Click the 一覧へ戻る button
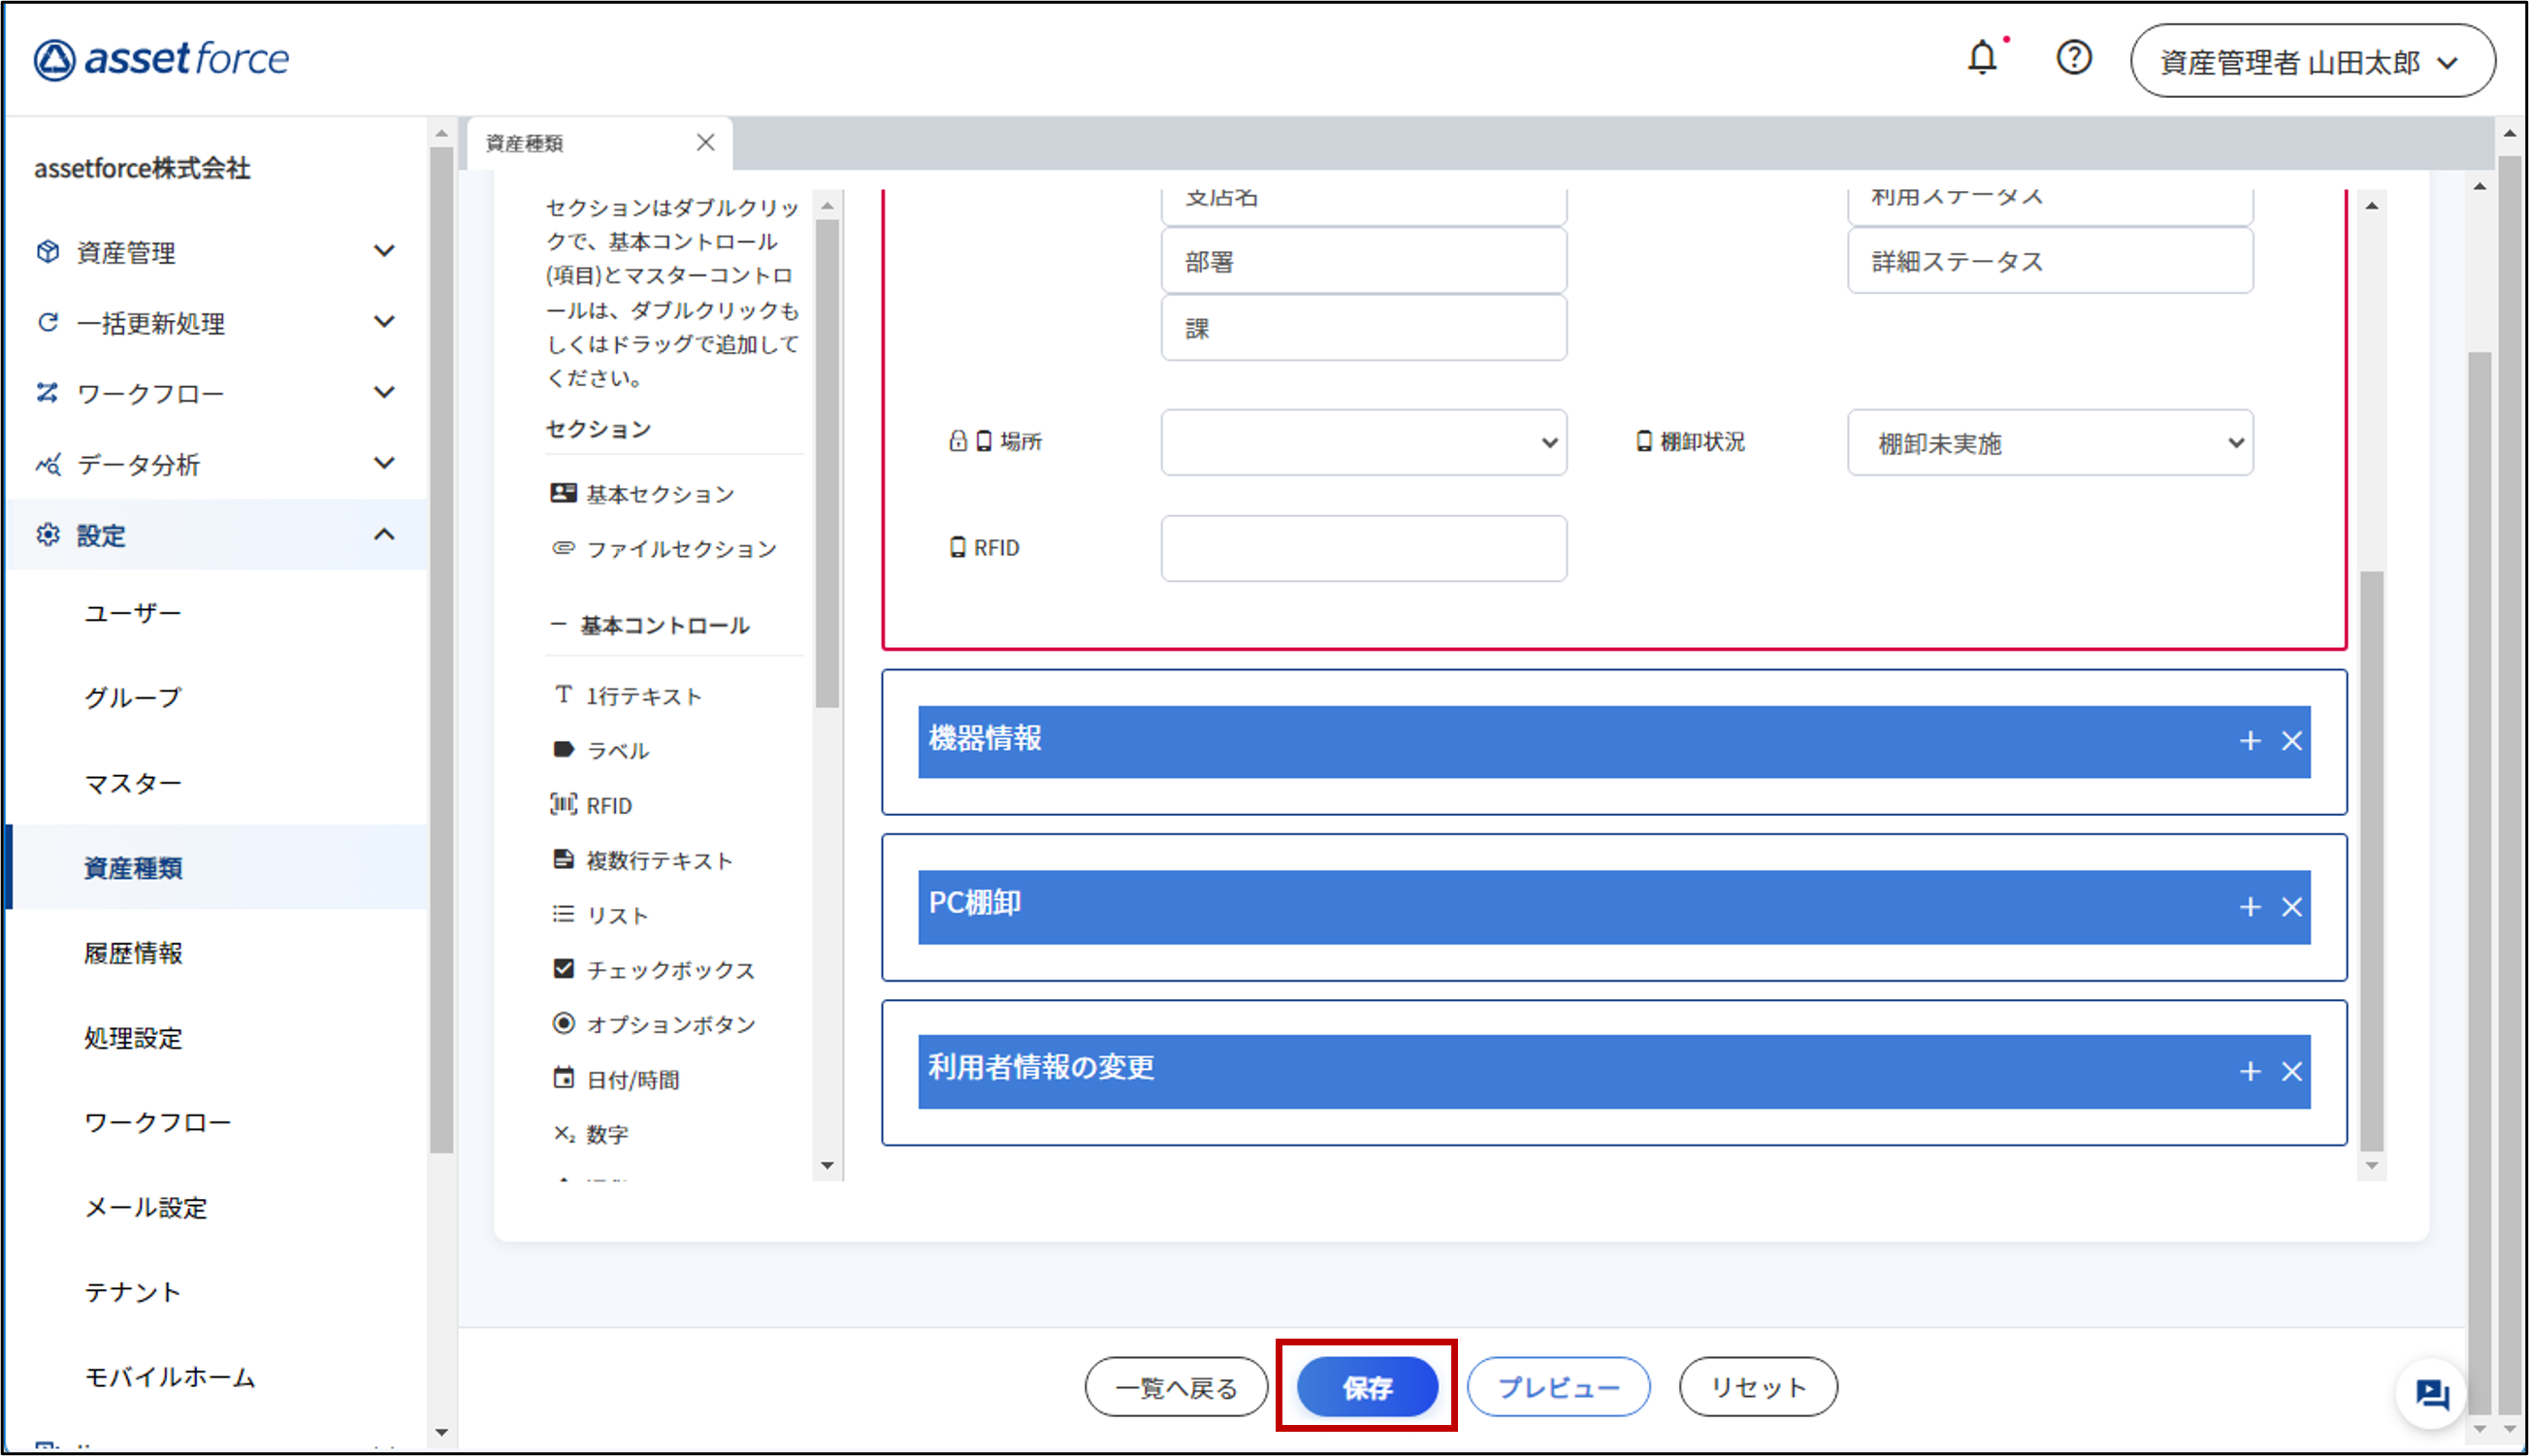 tap(1176, 1387)
